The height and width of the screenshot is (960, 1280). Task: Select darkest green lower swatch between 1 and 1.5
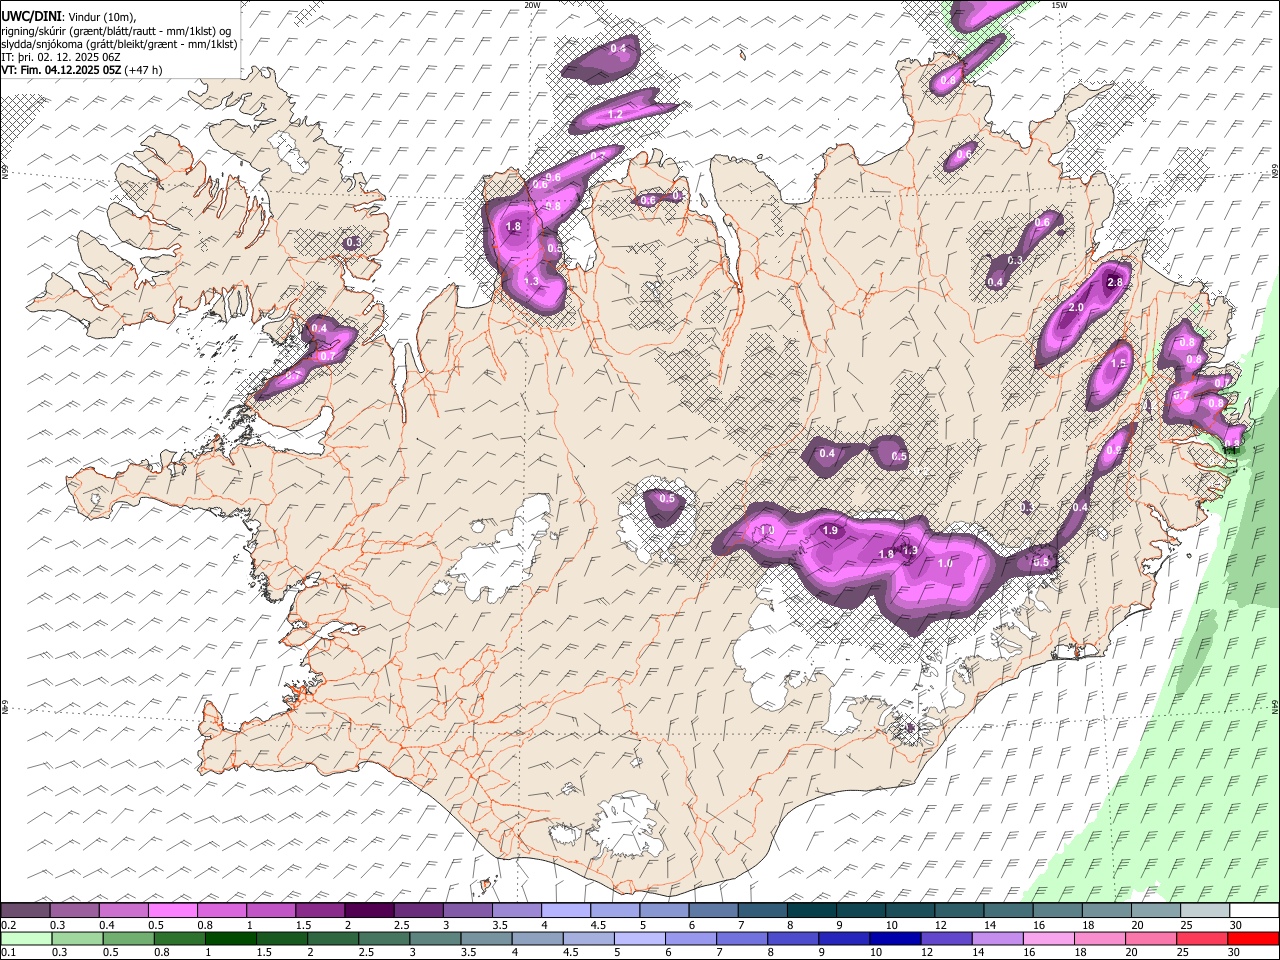click(x=231, y=939)
